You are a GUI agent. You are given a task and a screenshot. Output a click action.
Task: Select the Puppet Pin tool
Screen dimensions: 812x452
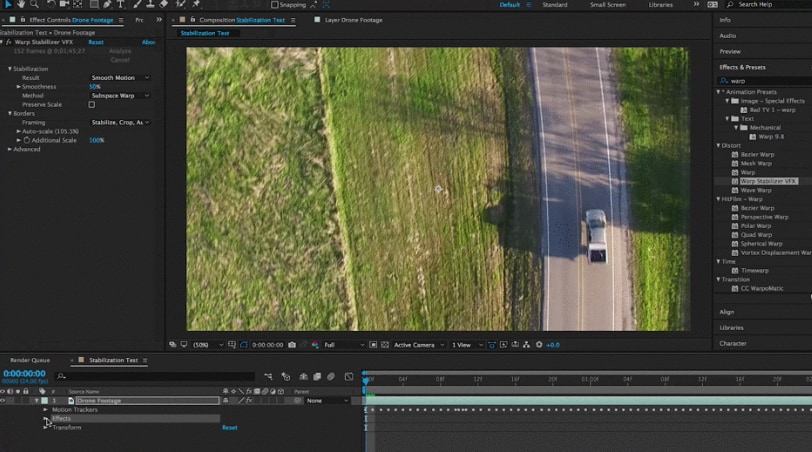pos(196,4)
